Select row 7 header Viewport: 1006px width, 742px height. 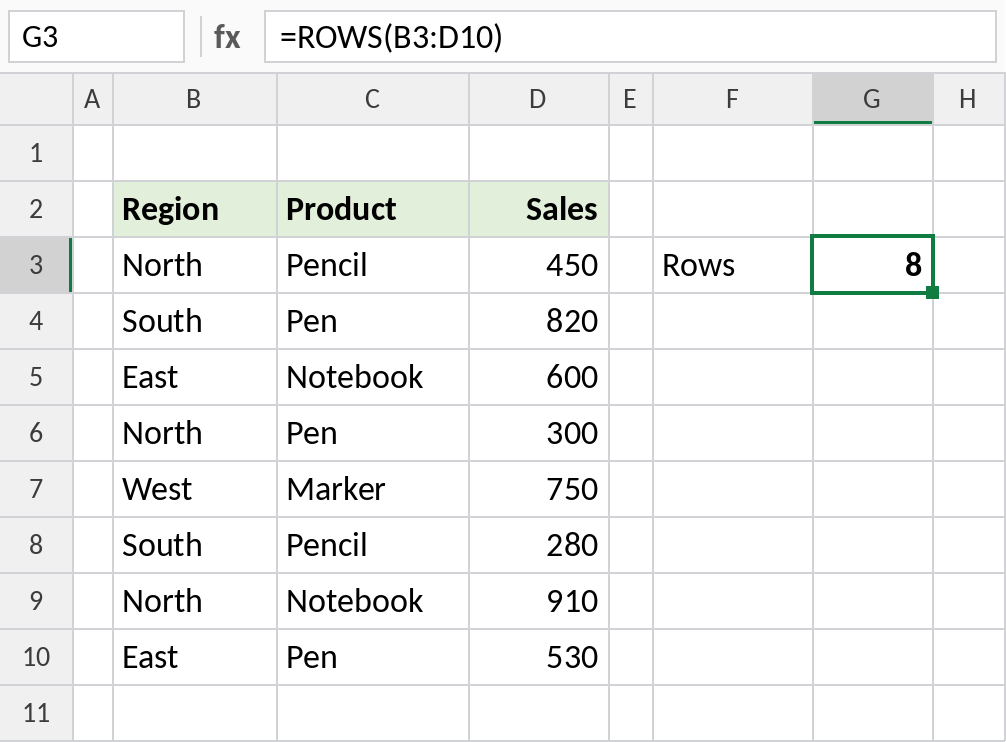click(x=36, y=489)
